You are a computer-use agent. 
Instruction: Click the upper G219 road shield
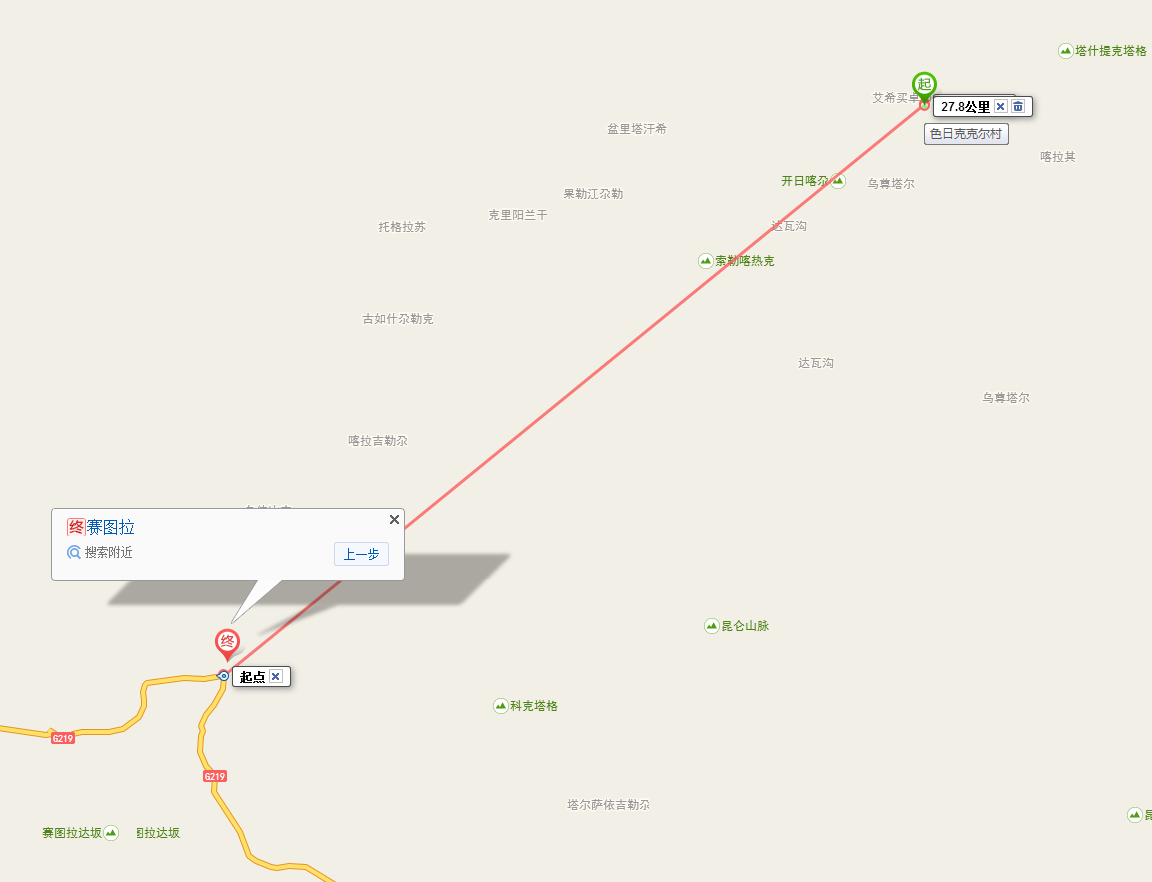pyautogui.click(x=63, y=738)
